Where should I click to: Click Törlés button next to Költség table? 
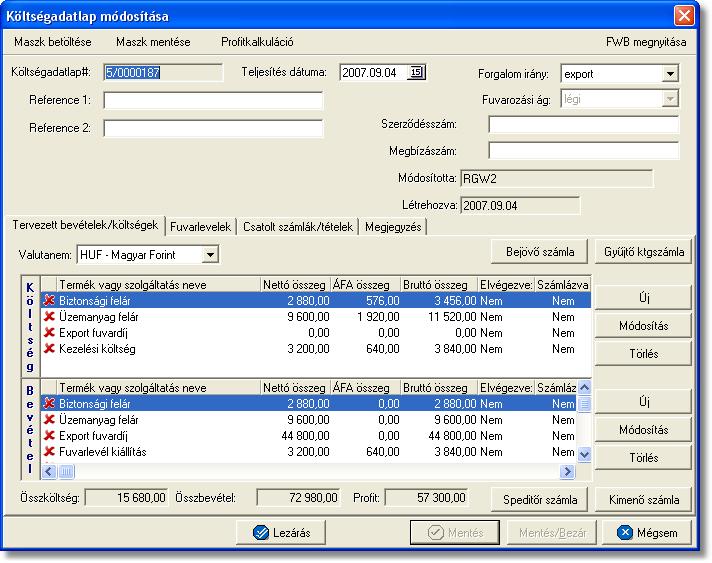coord(644,354)
